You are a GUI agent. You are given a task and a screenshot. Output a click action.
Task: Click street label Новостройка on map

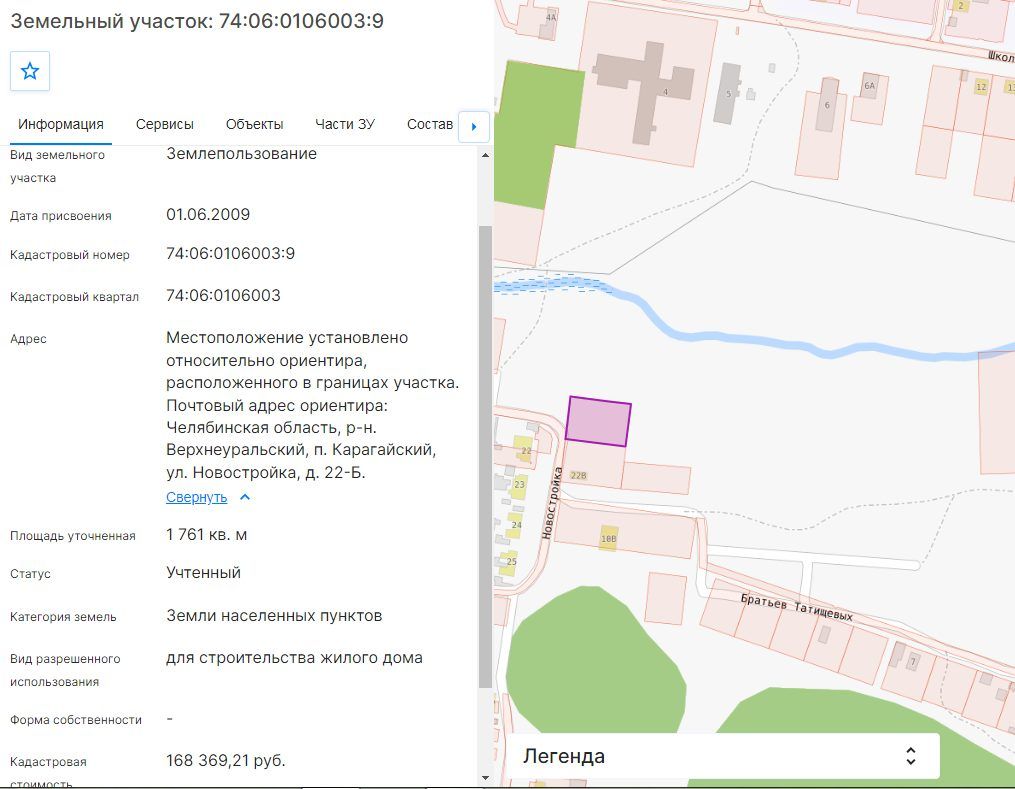[552, 503]
